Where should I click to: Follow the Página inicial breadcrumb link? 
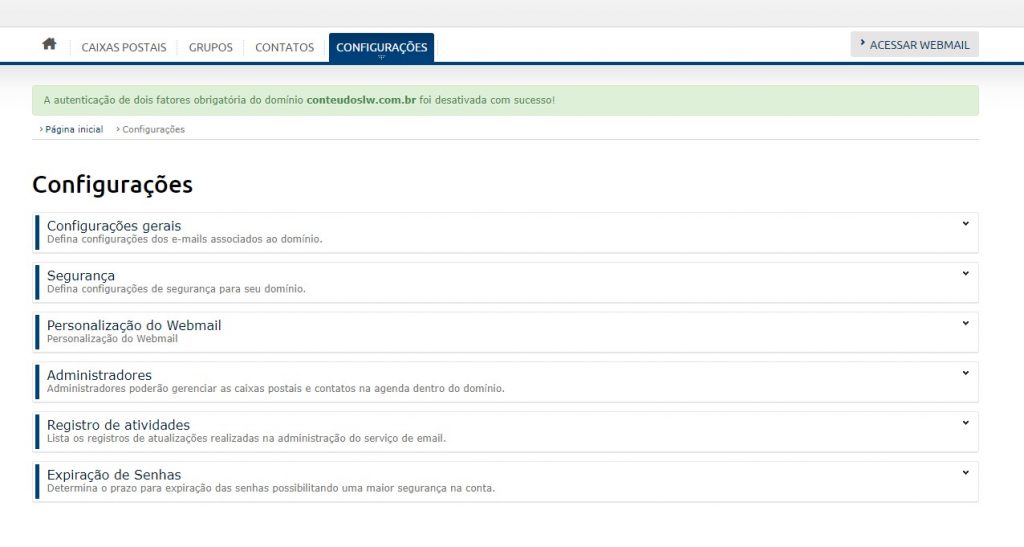[74, 129]
